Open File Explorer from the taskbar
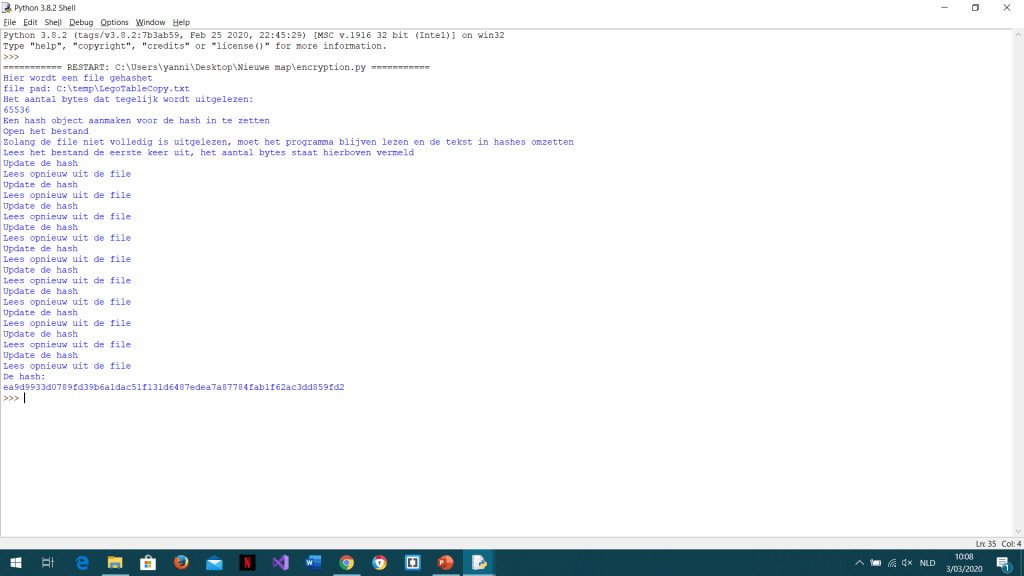 pyautogui.click(x=115, y=563)
